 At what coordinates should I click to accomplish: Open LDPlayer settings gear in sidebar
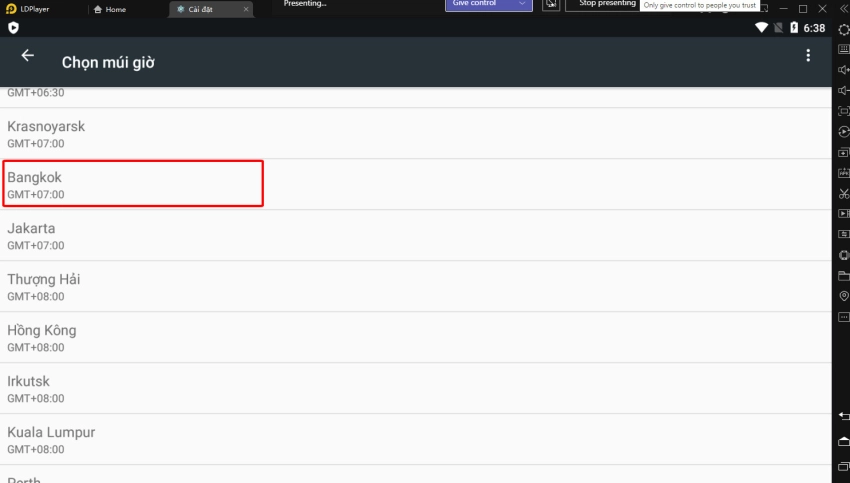click(843, 28)
